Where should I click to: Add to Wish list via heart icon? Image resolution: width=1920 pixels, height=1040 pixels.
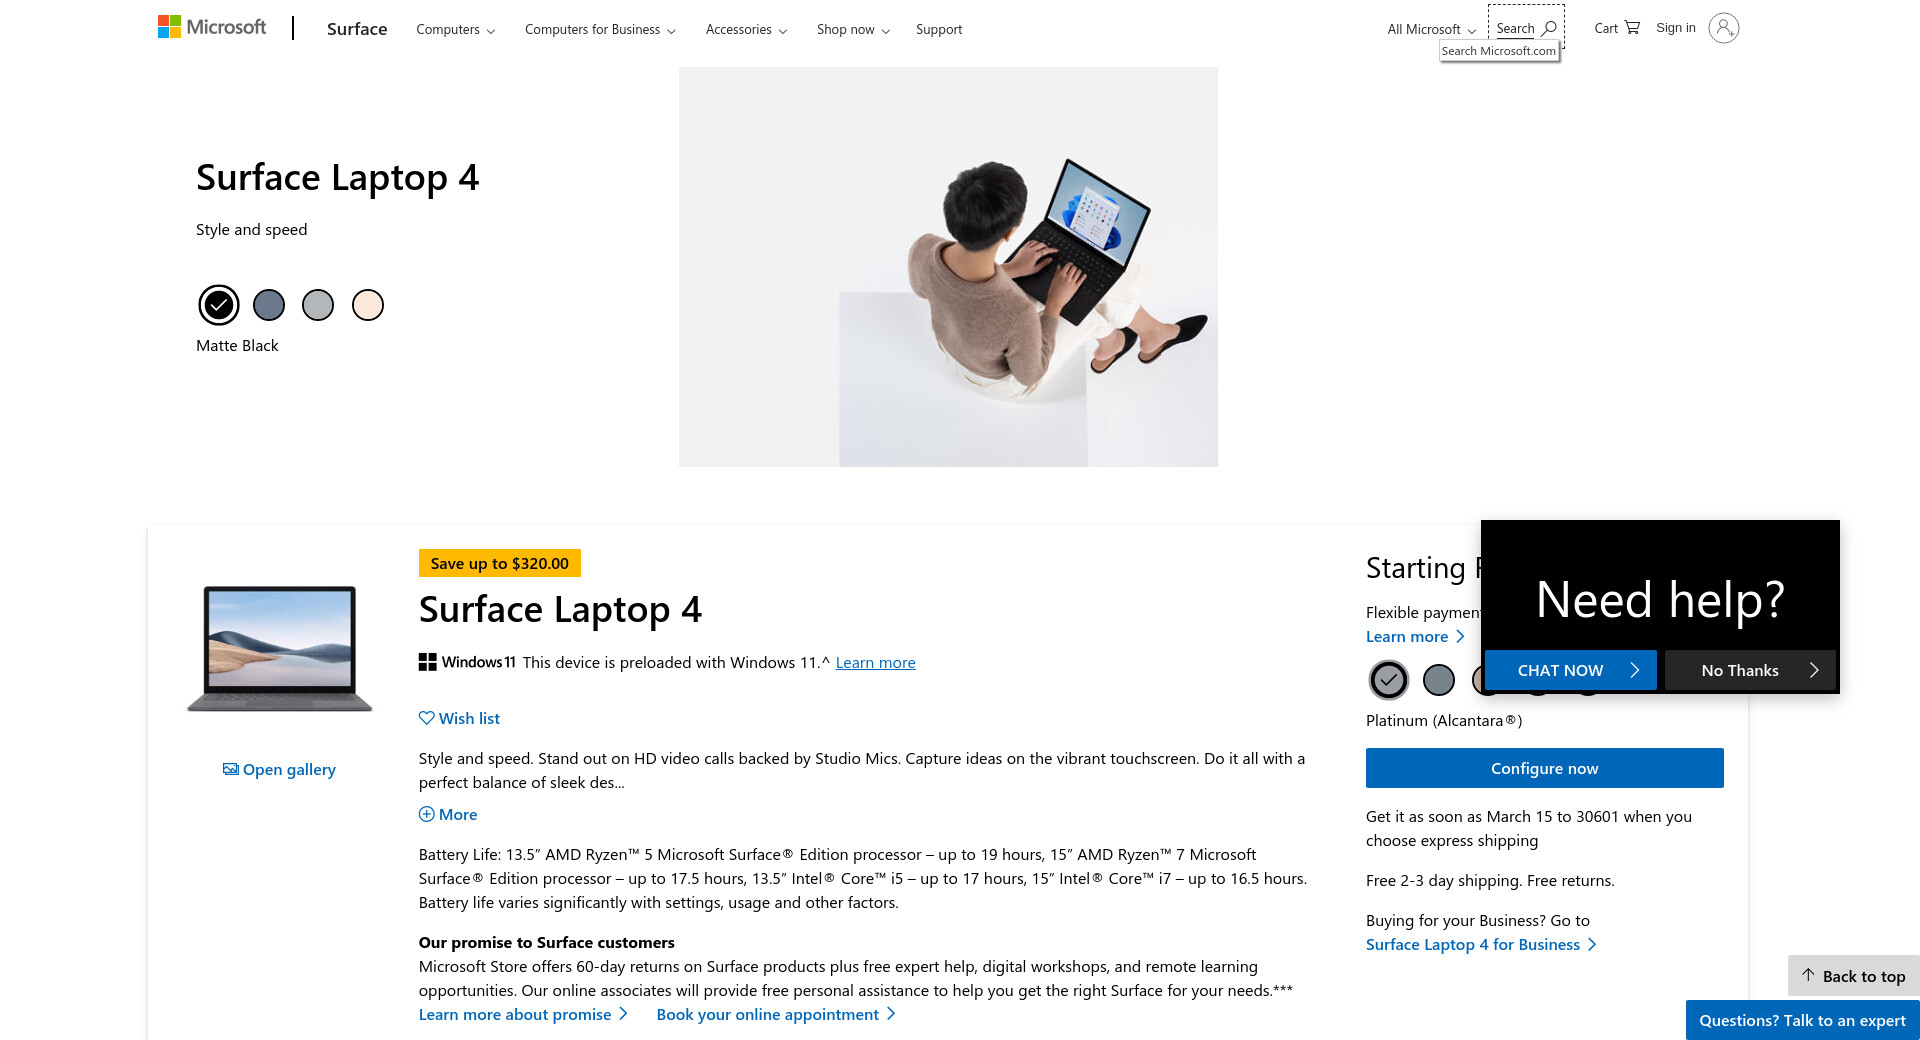click(426, 718)
